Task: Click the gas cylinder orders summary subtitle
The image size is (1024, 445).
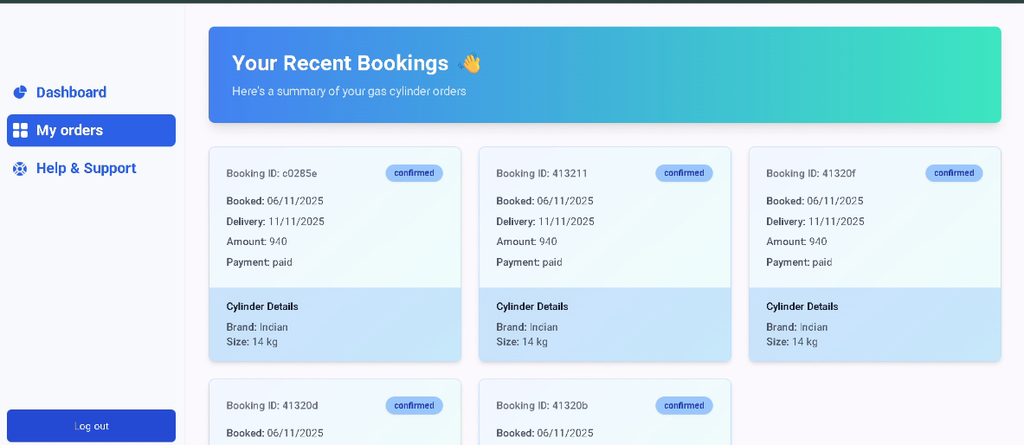Action: [349, 91]
